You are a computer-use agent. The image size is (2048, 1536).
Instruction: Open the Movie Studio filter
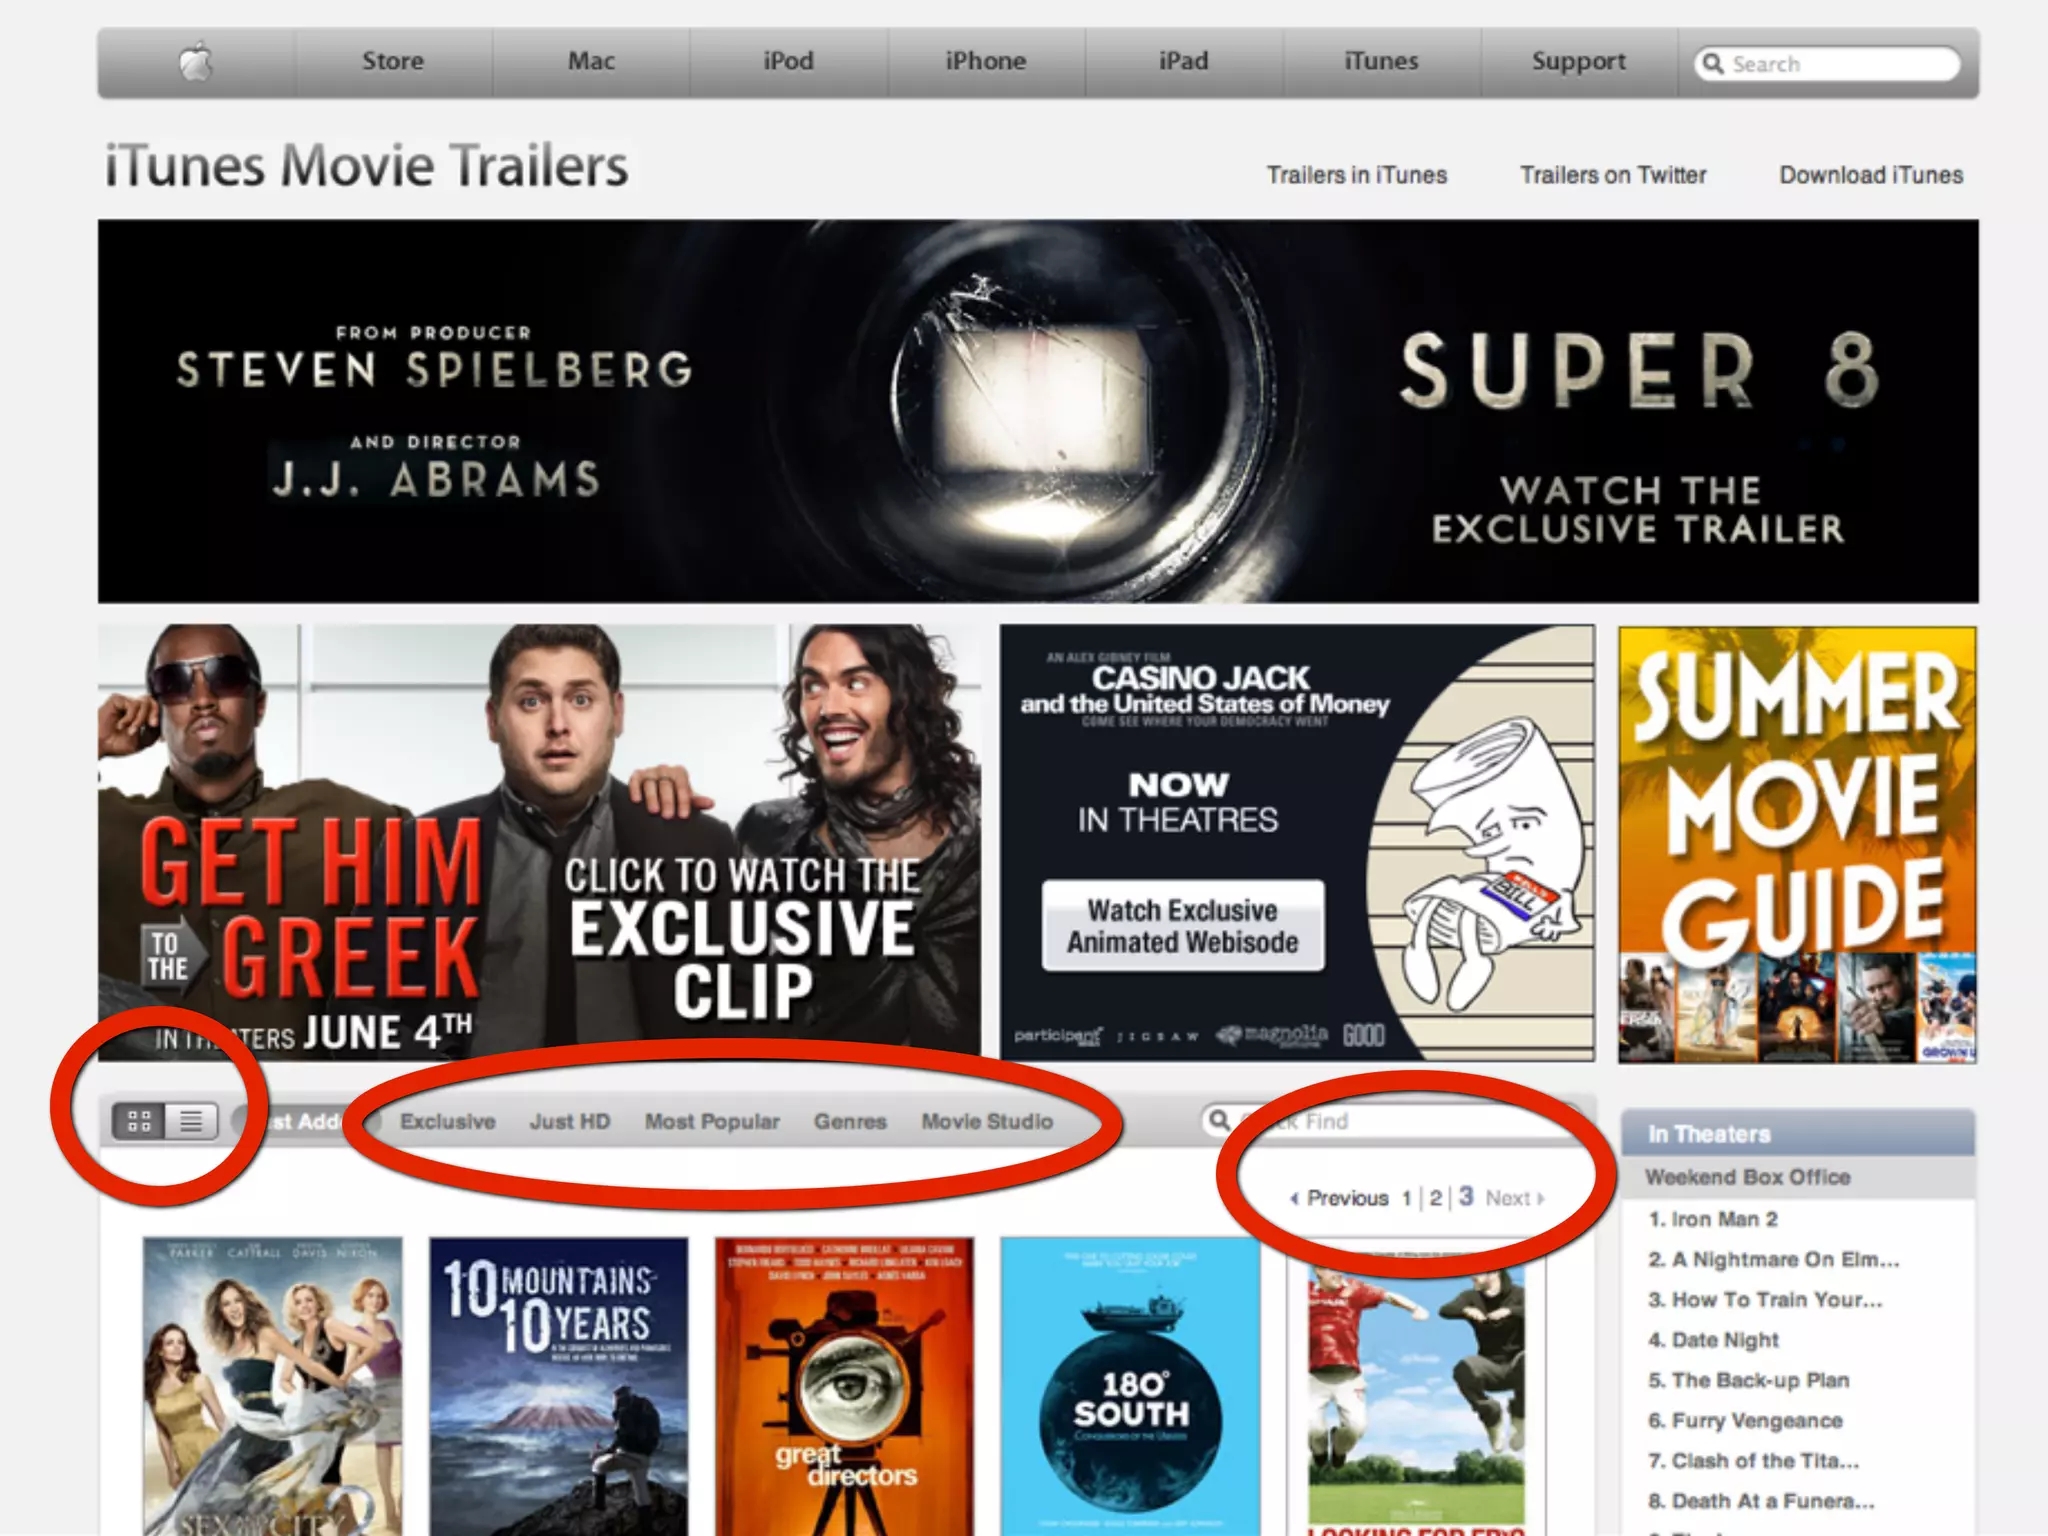pyautogui.click(x=986, y=1122)
